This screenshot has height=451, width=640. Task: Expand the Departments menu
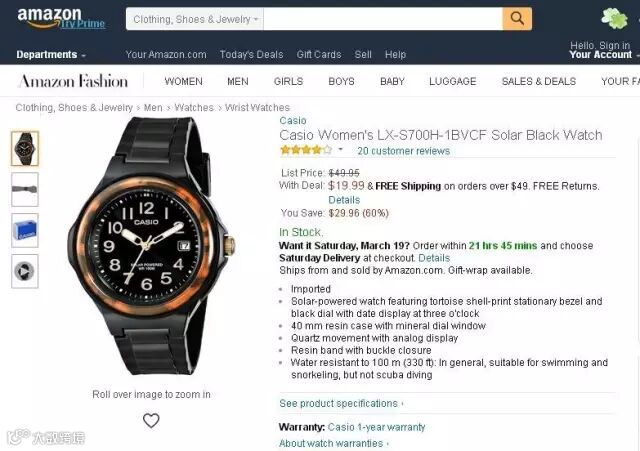click(x=51, y=55)
